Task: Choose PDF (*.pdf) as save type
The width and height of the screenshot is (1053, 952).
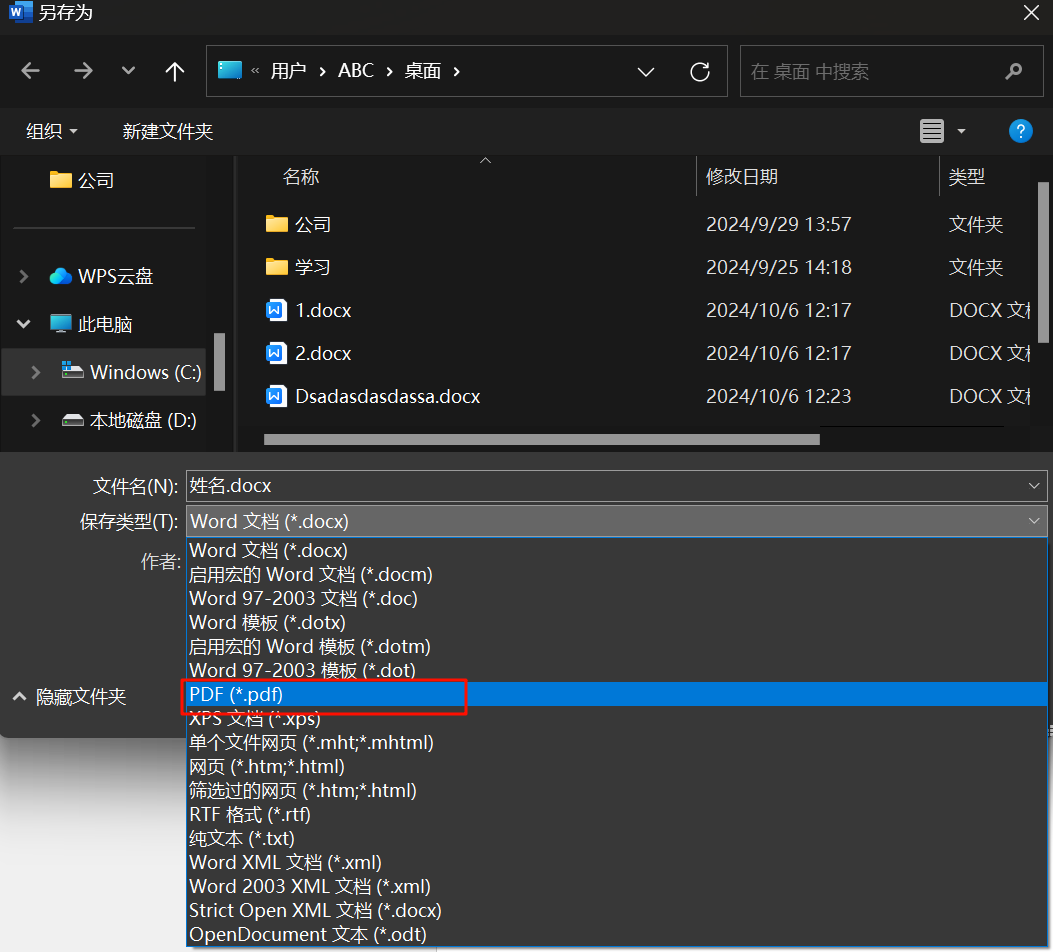Action: (x=236, y=694)
